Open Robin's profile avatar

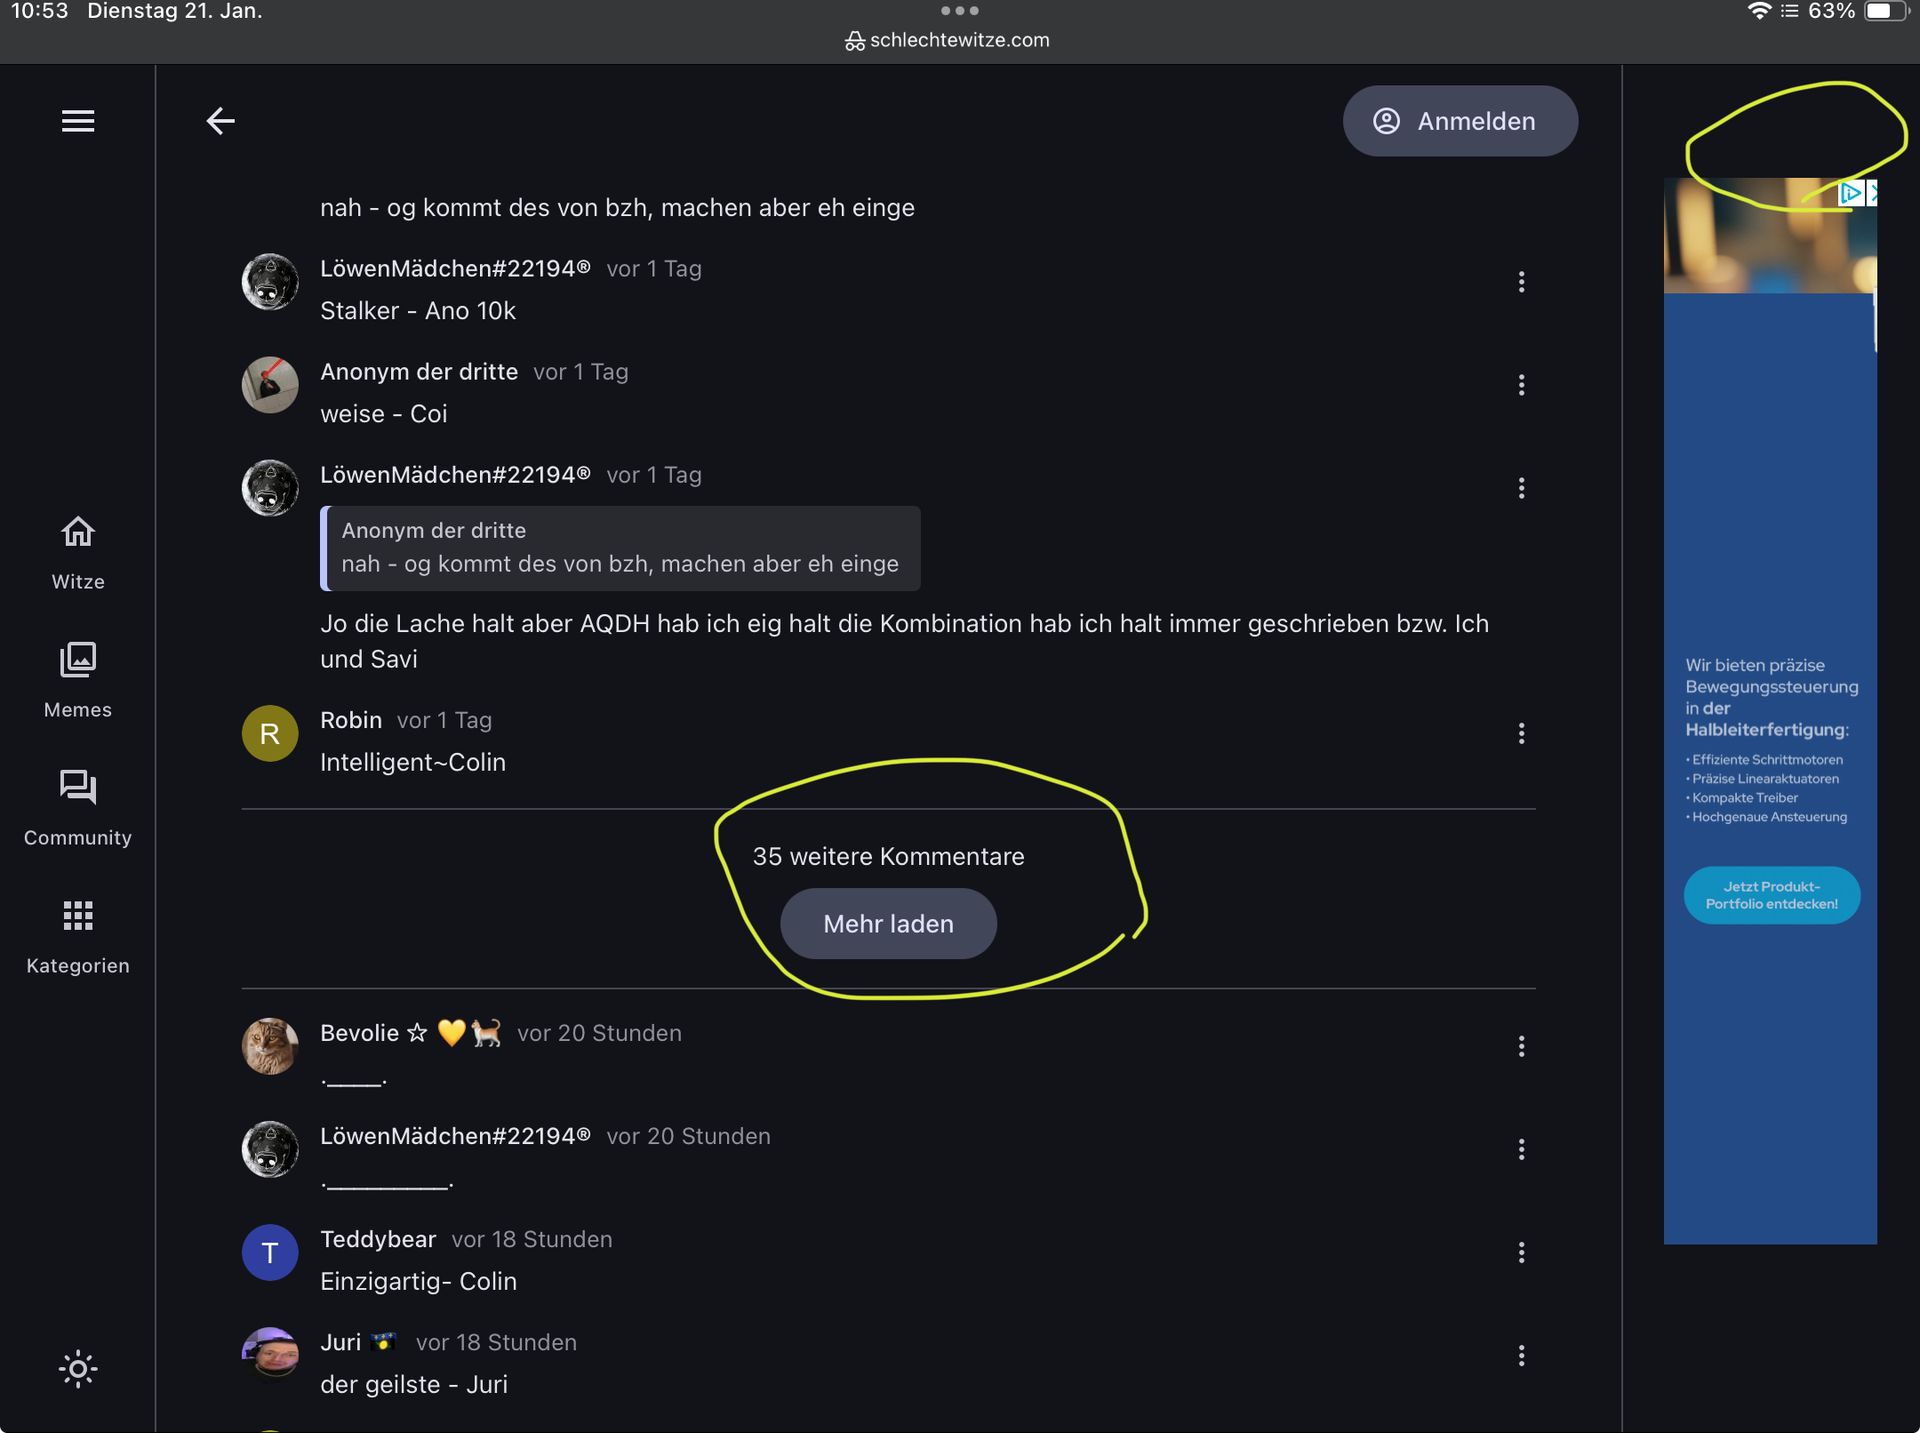click(270, 733)
